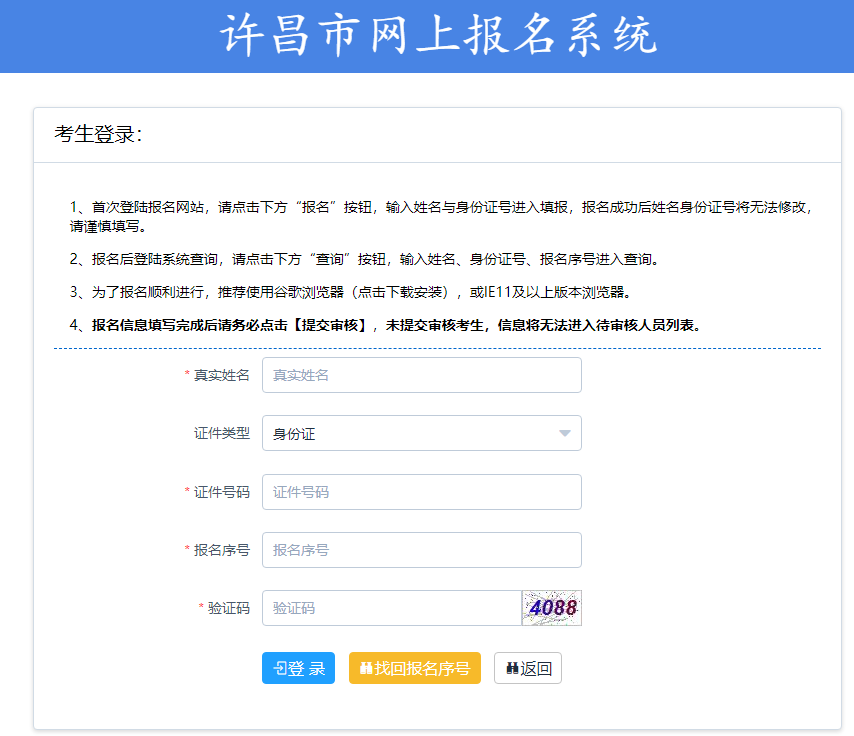Focus the 真实姓名 input field

pyautogui.click(x=421, y=375)
